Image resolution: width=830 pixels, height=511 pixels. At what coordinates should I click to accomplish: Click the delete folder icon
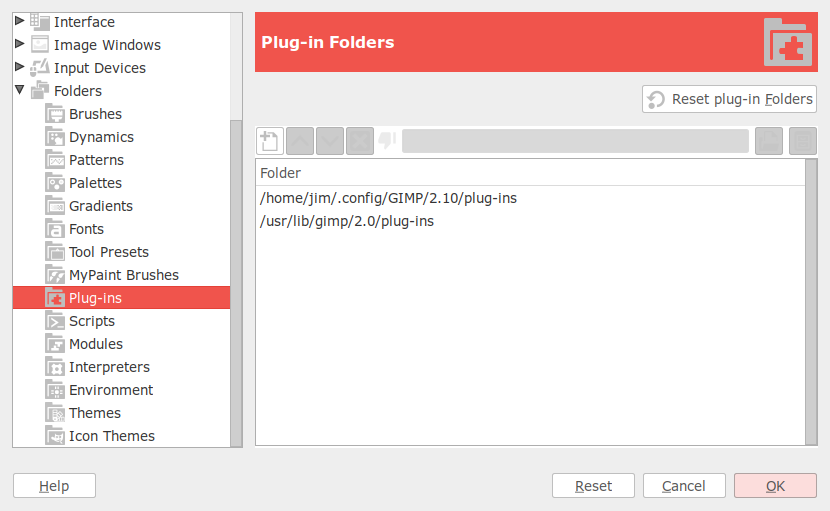pos(360,141)
